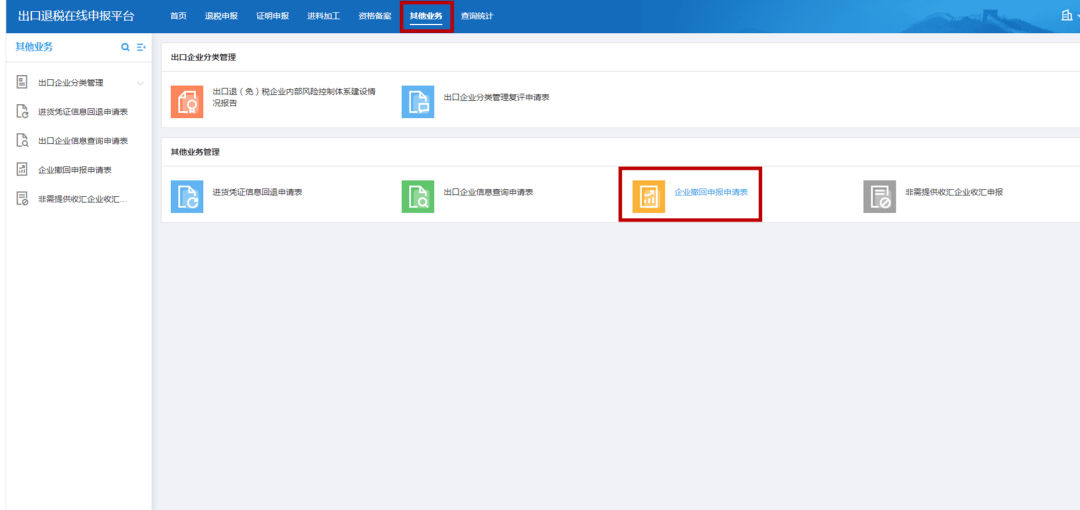Collapse the sidebar using the menu-fold icon
Viewport: 1080px width, 510px height.
pos(141,48)
